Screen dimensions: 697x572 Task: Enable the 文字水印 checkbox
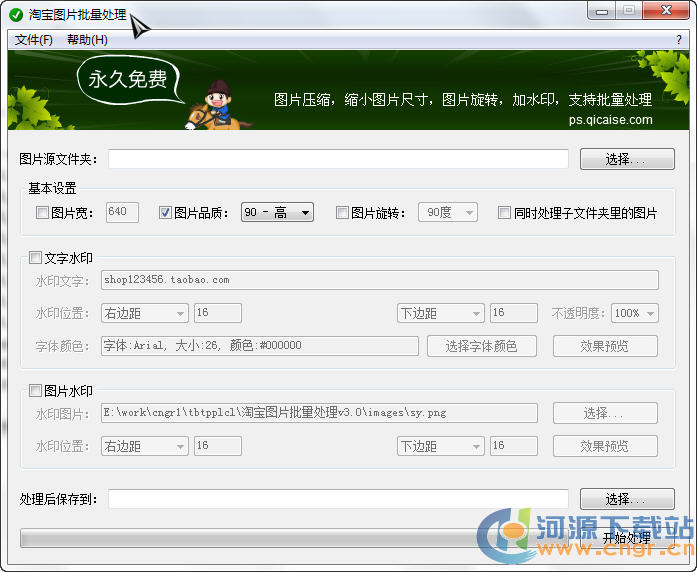tap(36, 258)
